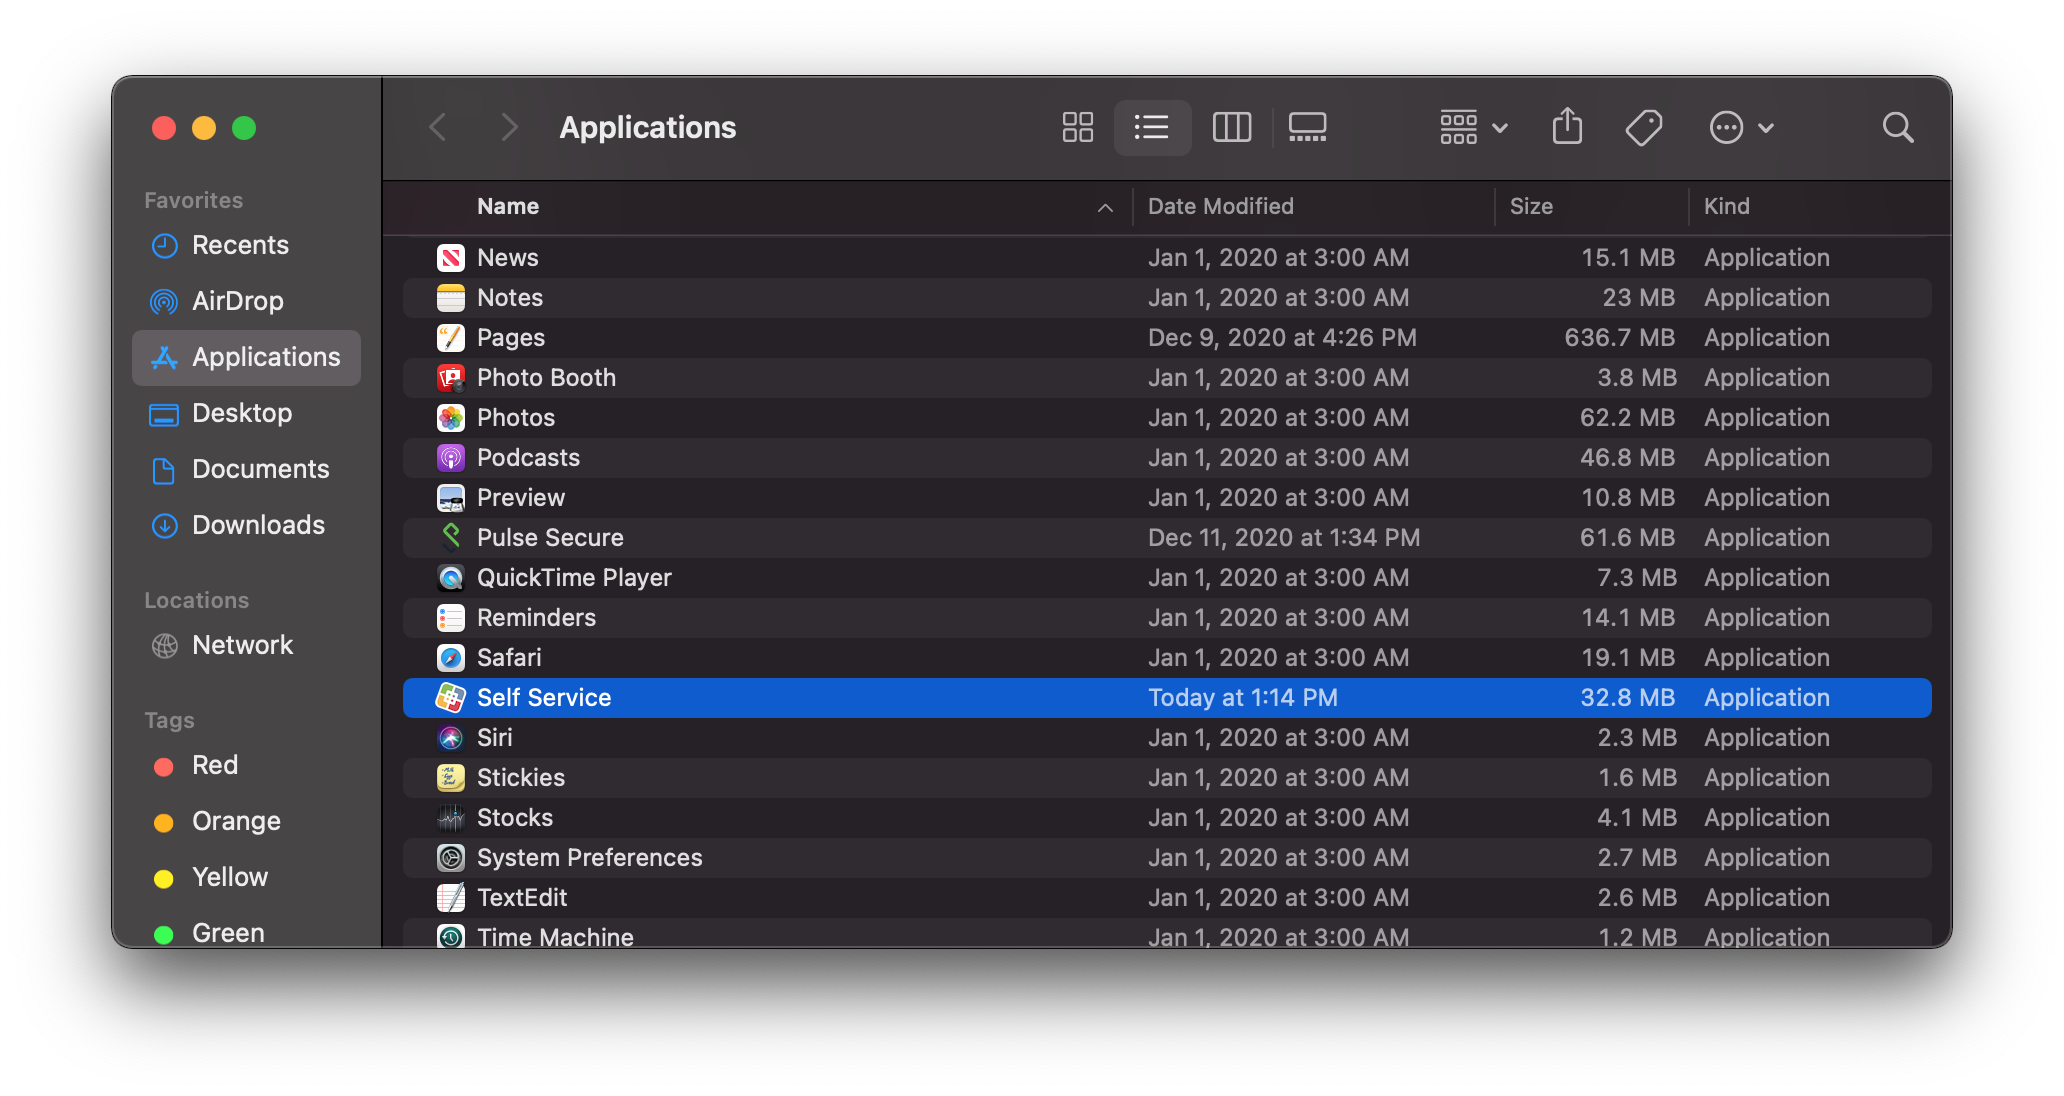Open Downloads in the sidebar
This screenshot has width=2064, height=1096.
(246, 525)
